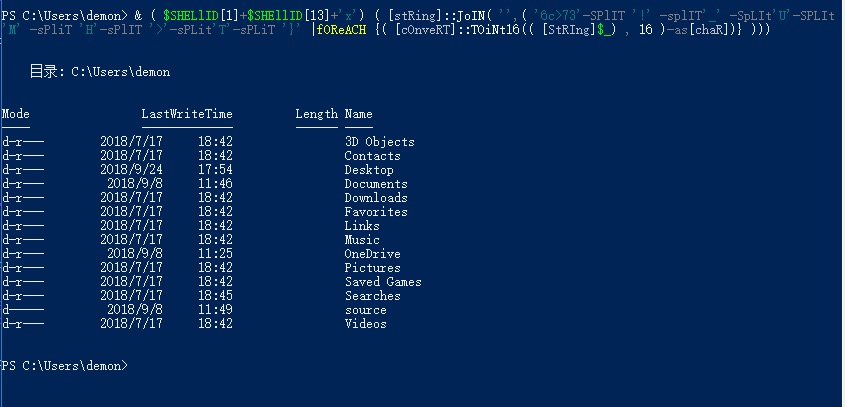
Task: Select the Videos folder name
Action: [366, 324]
